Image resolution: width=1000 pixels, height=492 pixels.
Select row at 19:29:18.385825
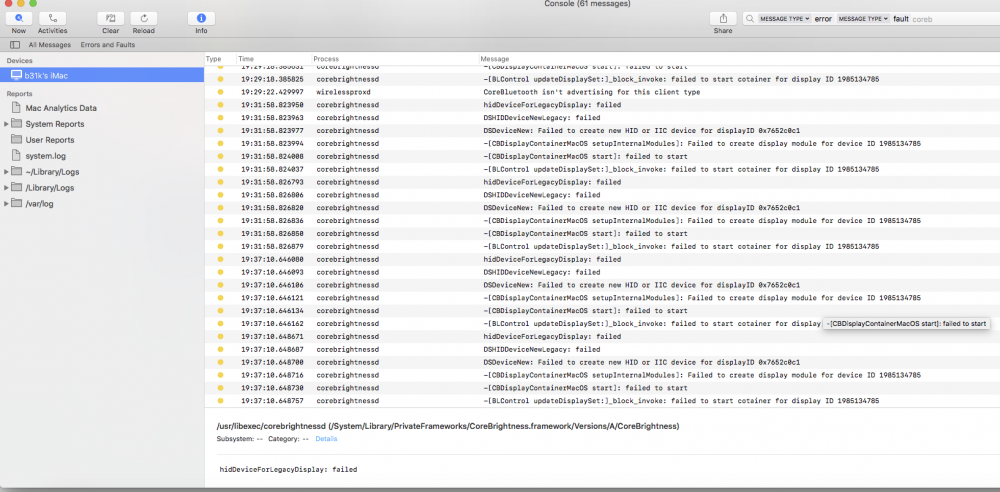tap(602, 79)
